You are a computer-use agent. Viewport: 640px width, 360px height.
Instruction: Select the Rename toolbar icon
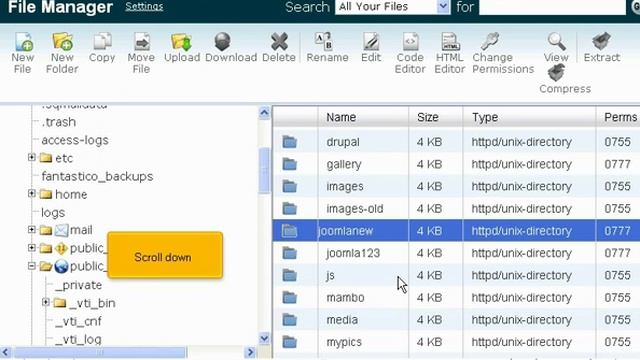(x=324, y=42)
